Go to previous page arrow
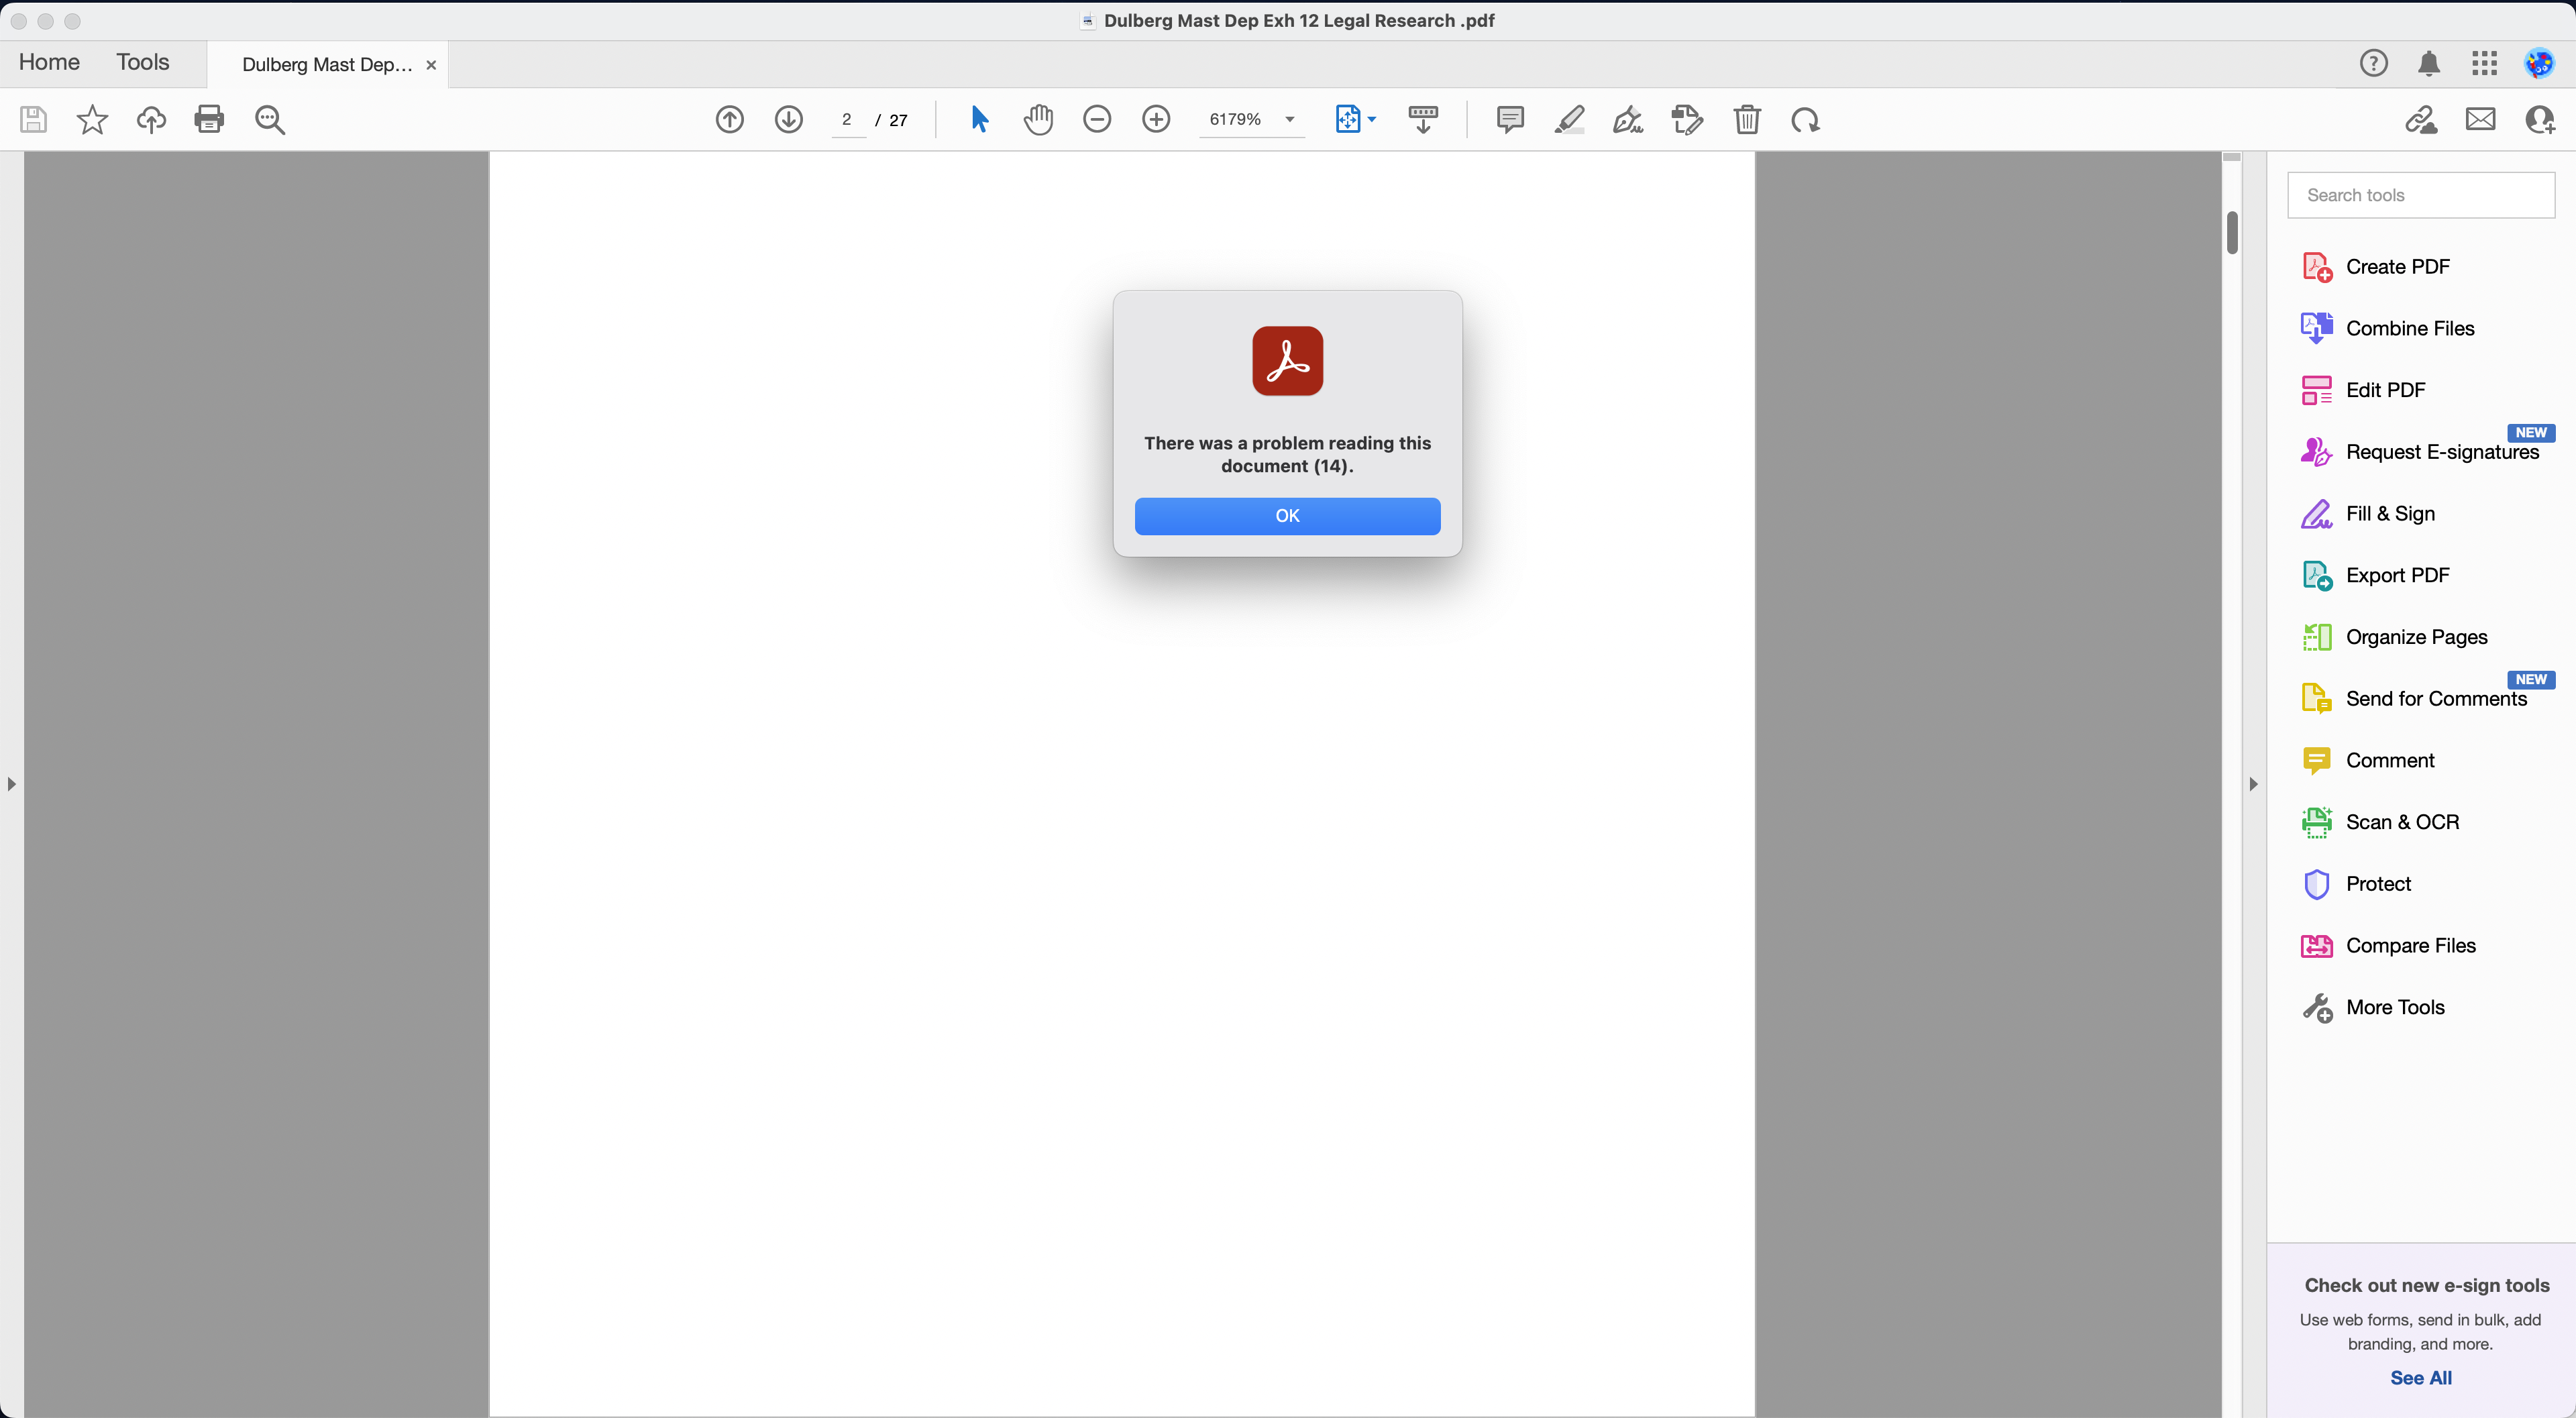The width and height of the screenshot is (2576, 1418). click(x=729, y=120)
